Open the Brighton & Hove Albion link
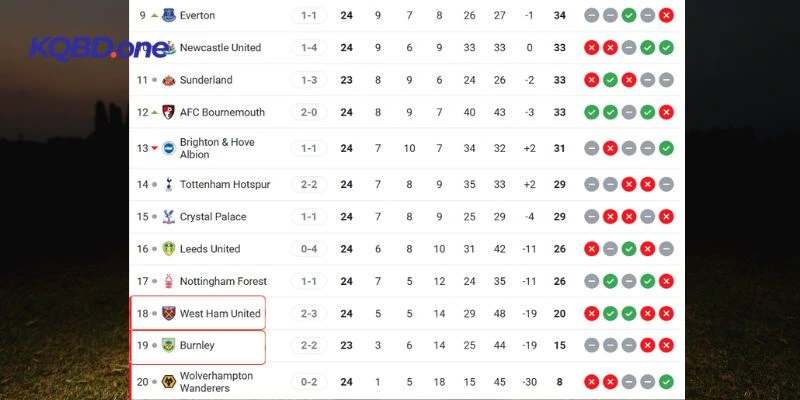Viewport: 800px width, 400px height. [x=217, y=148]
